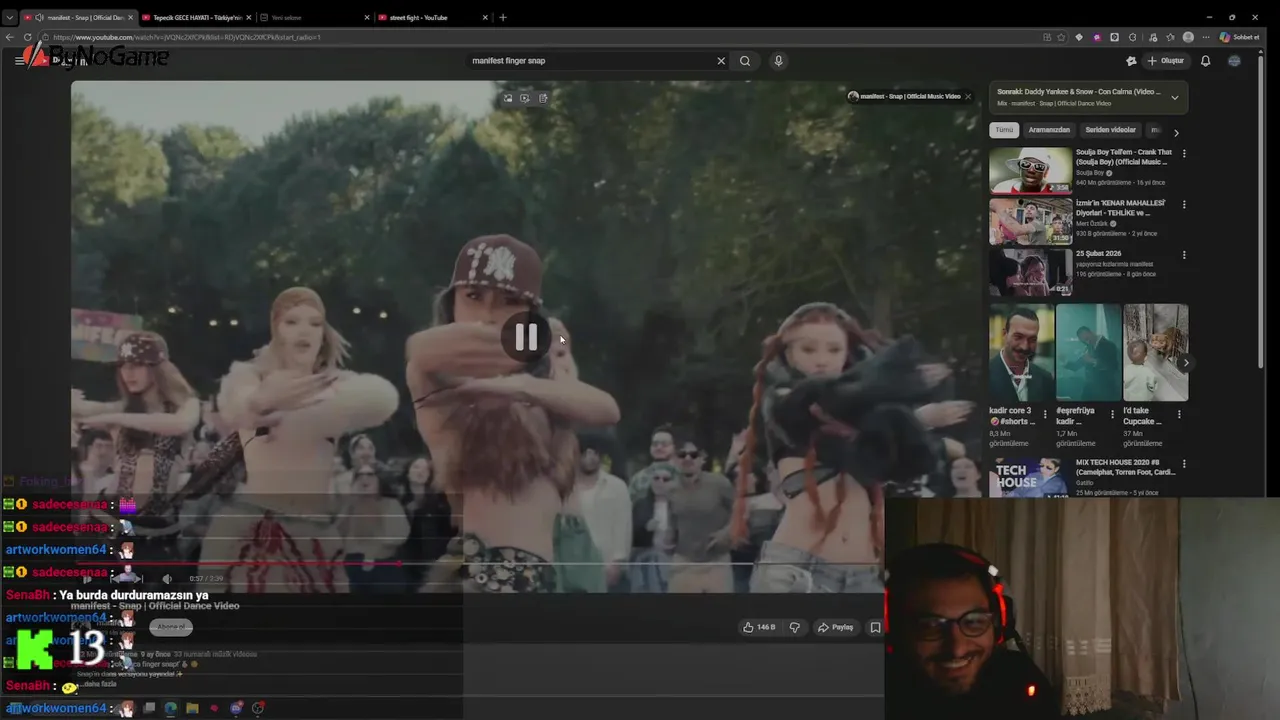Mute the video with speaker icon
This screenshot has height=720, width=1280.
(x=167, y=578)
